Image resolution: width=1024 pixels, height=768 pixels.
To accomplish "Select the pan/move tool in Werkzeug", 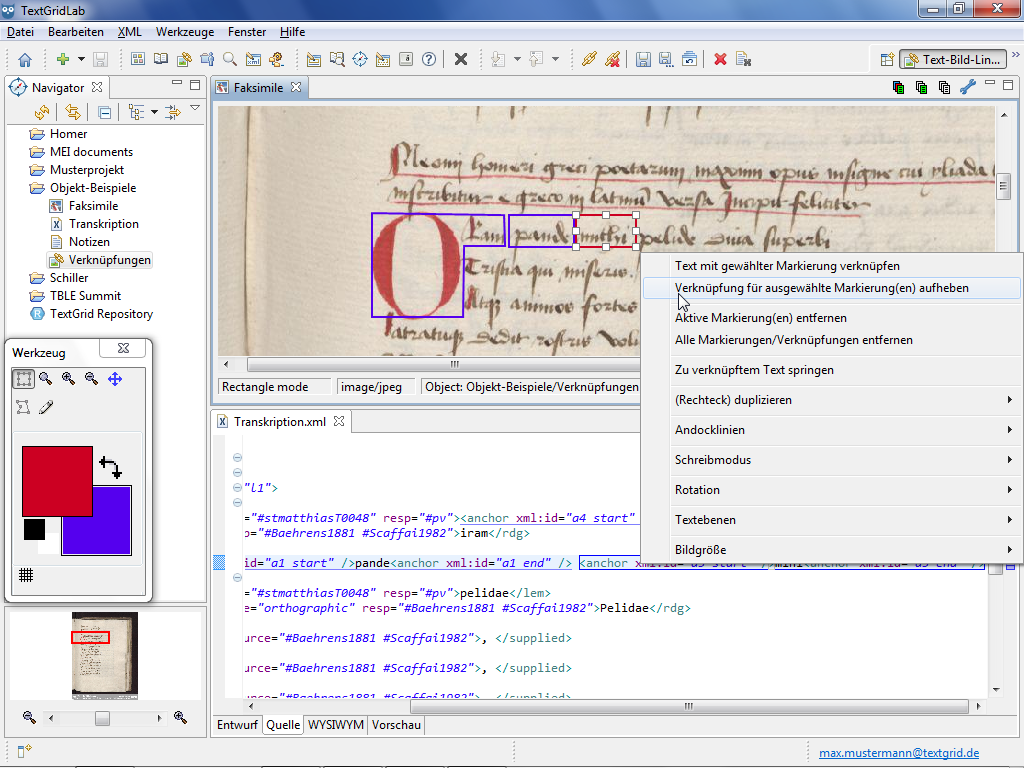I will tap(115, 379).
